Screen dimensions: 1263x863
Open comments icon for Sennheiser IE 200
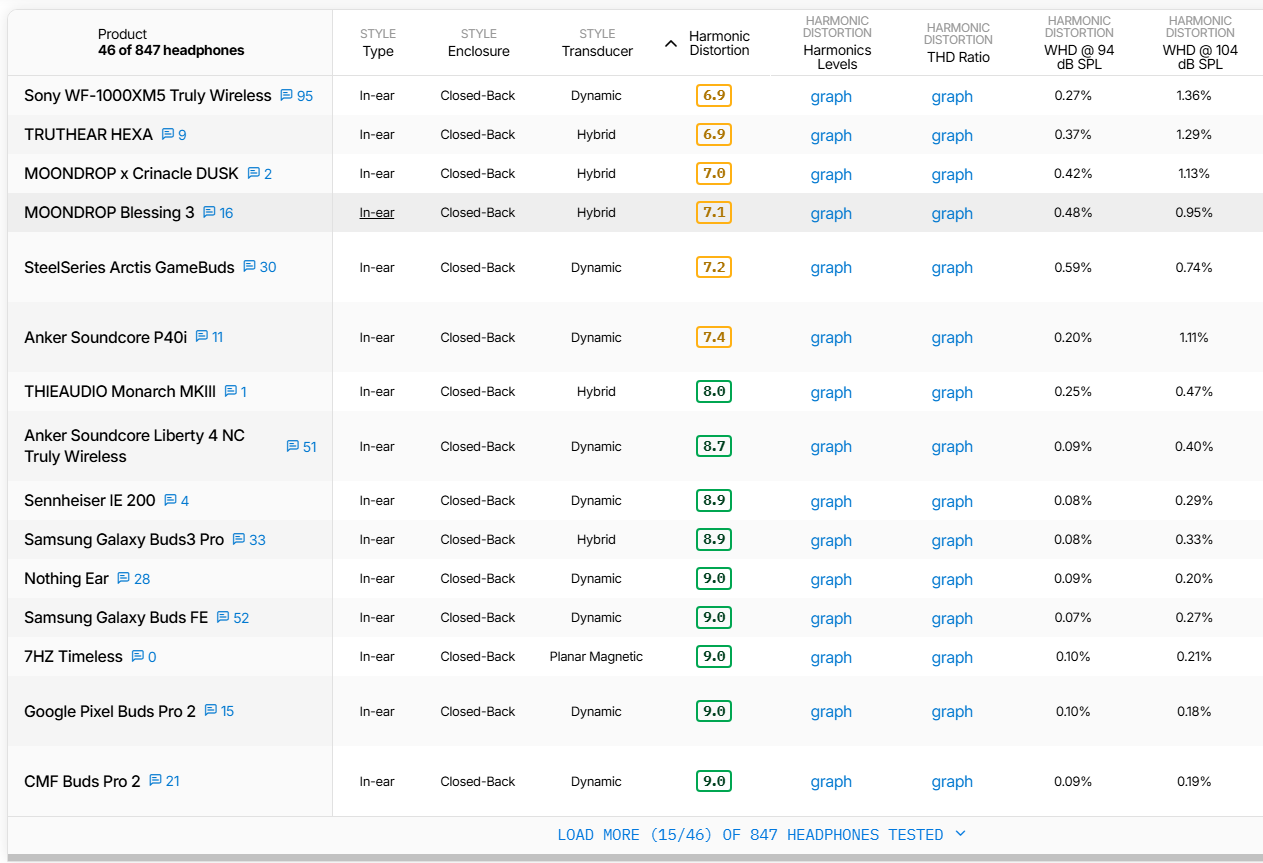[x=171, y=501]
